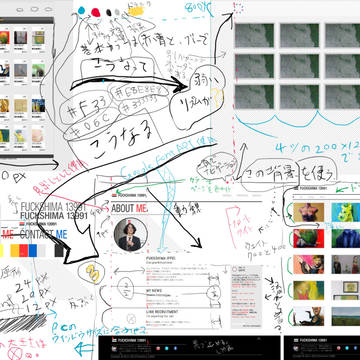This screenshot has height=360, width=360.
Task: Click cyan social icon in middle black footer
Action: point(167,348)
